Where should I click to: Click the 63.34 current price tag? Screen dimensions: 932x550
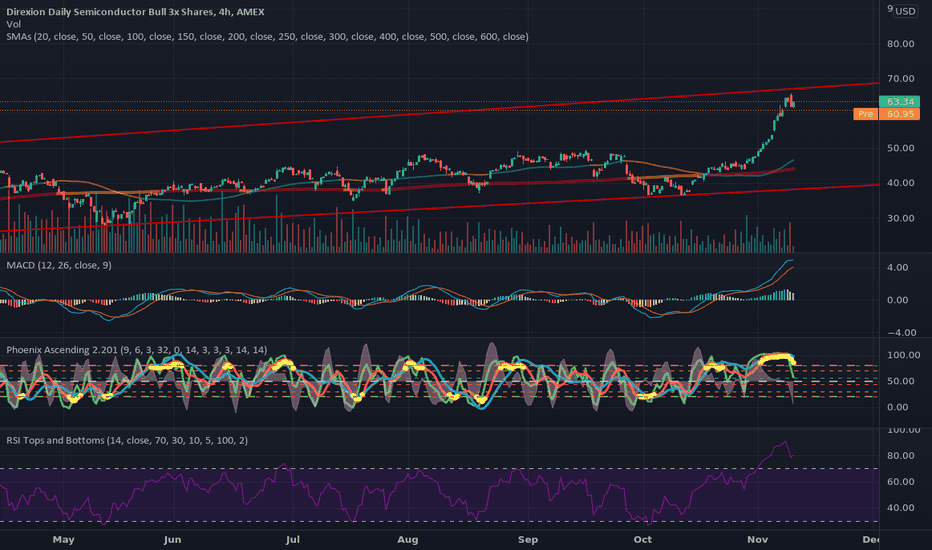coord(899,102)
